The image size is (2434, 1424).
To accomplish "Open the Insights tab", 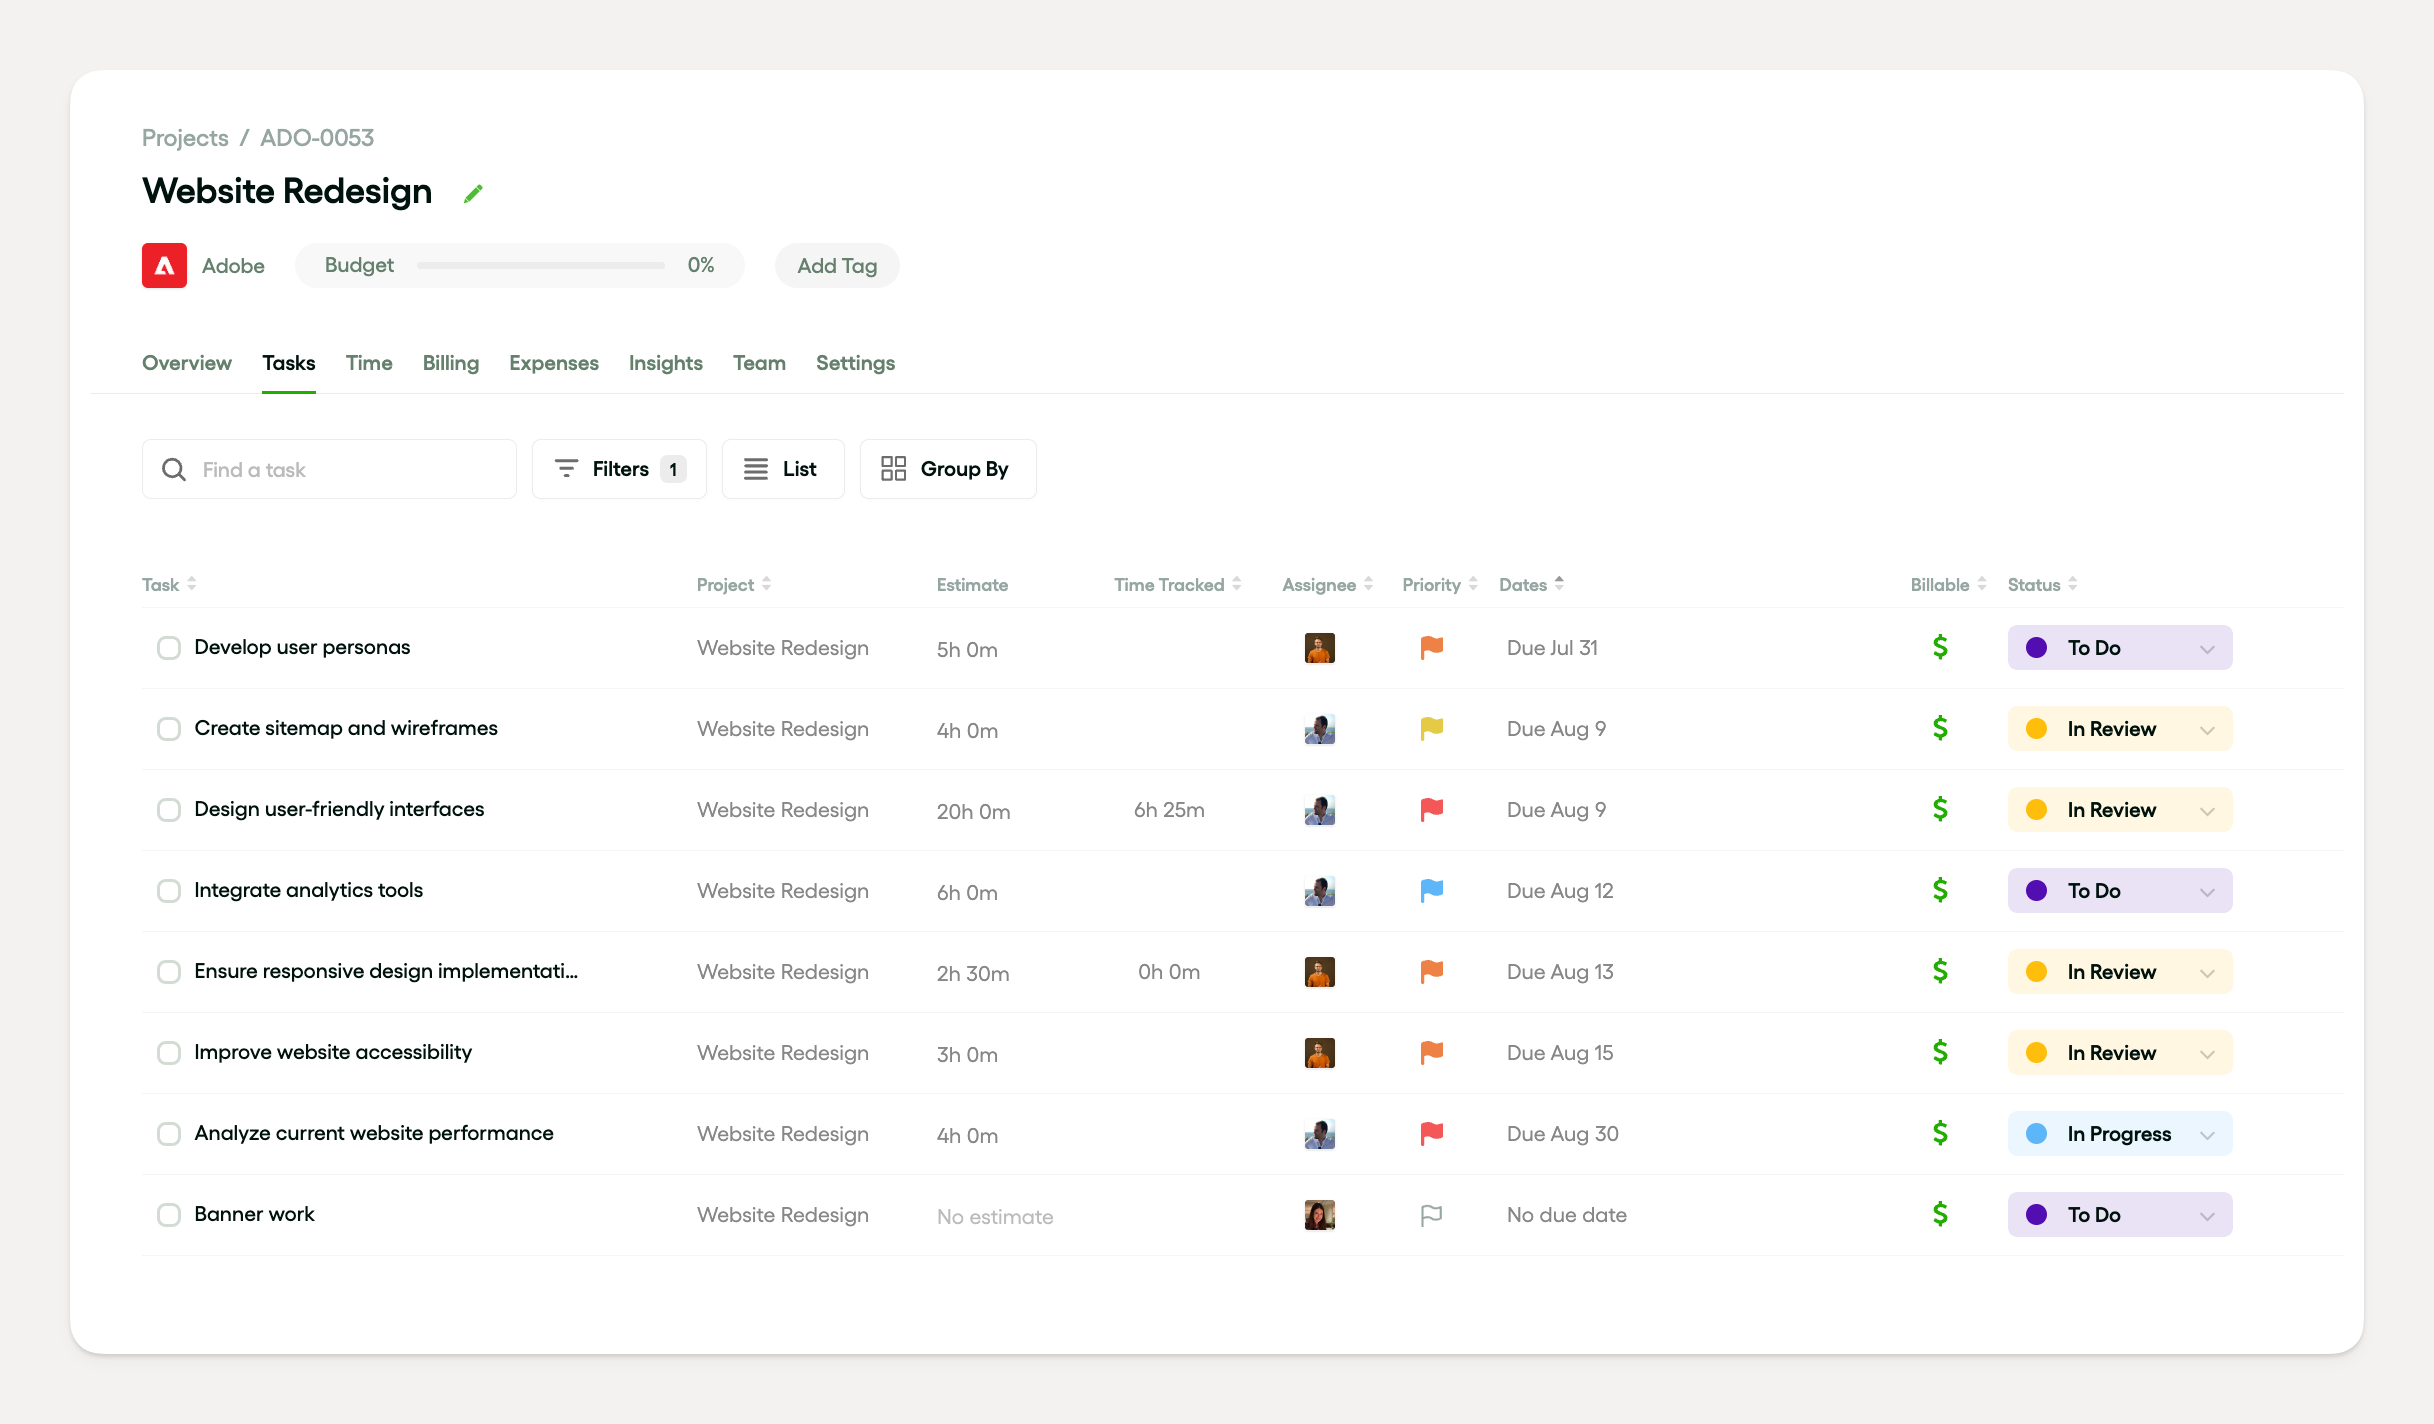I will pyautogui.click(x=665, y=363).
